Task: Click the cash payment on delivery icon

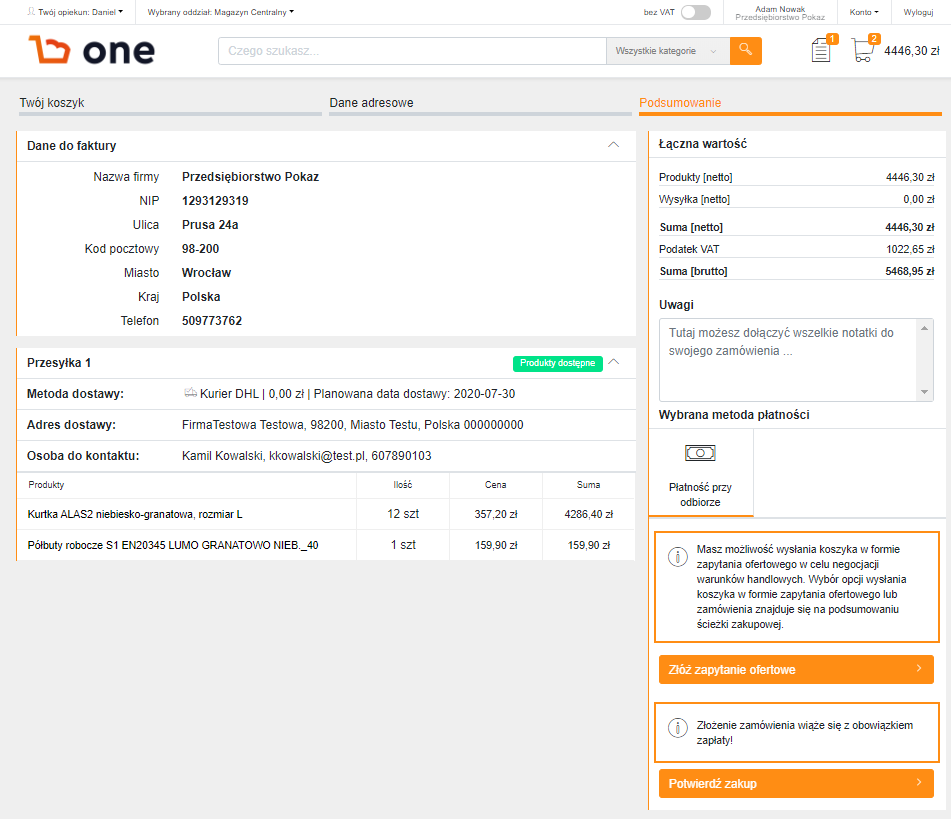Action: pyautogui.click(x=700, y=453)
